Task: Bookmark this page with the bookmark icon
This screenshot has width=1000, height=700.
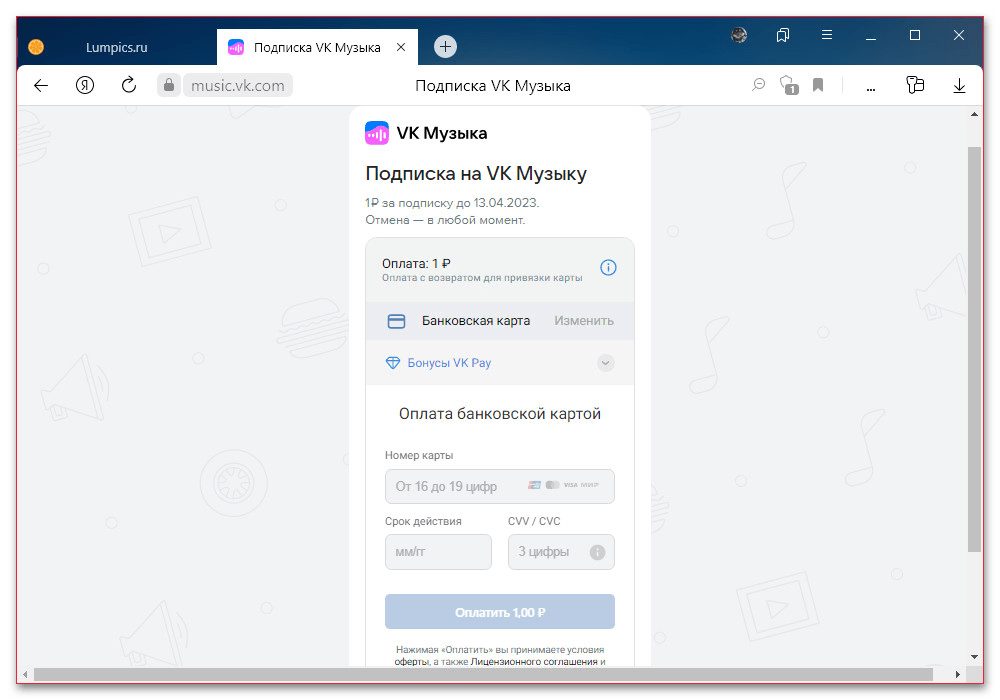Action: click(818, 85)
